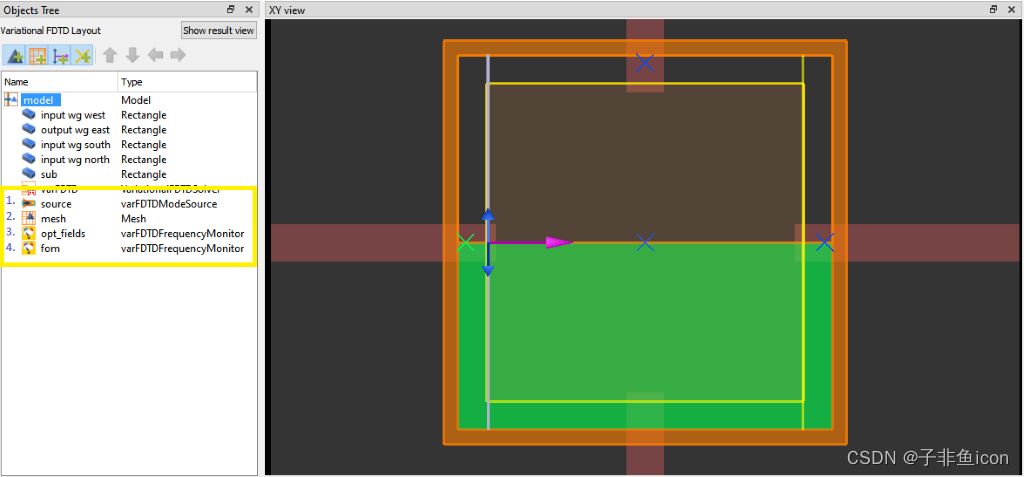1024x477 pixels.
Task: Move selected object up with the up arrow
Action: 110,56
